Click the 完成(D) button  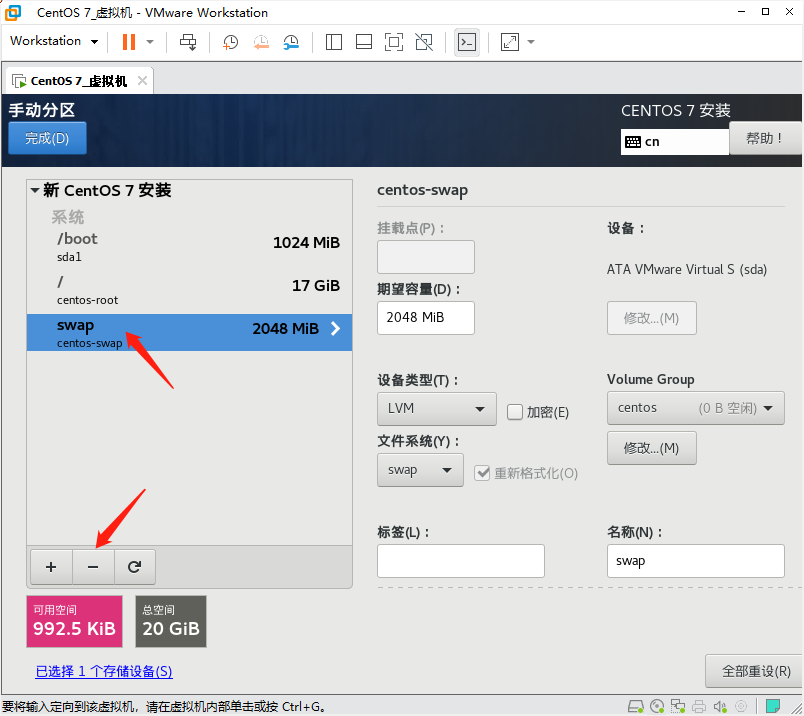(x=47, y=138)
